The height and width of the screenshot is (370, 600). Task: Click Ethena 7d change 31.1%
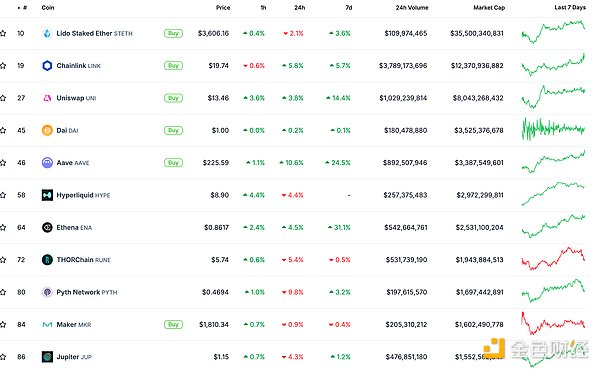click(x=339, y=227)
